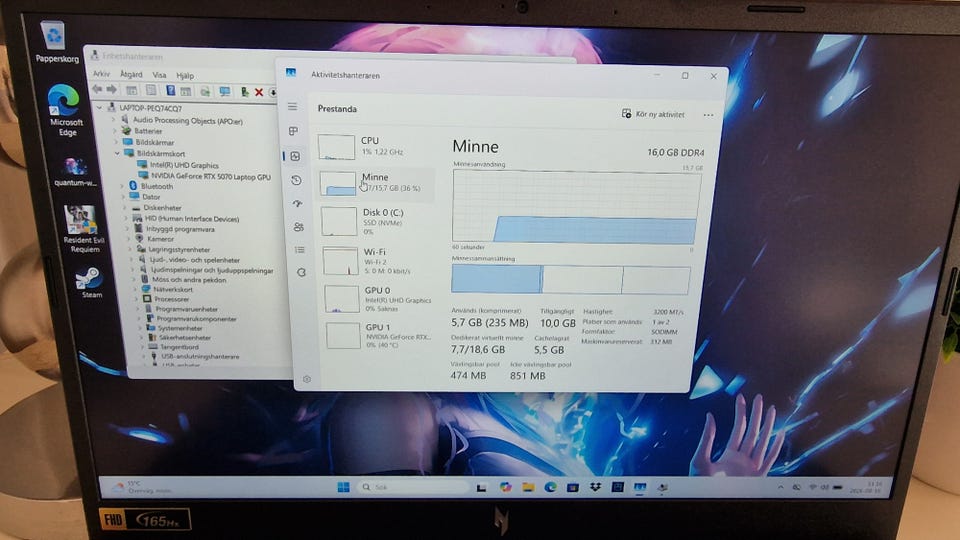Screen dimensions: 960x540
Task: Click the Minnessammansättning composition bar
Action: tap(571, 279)
